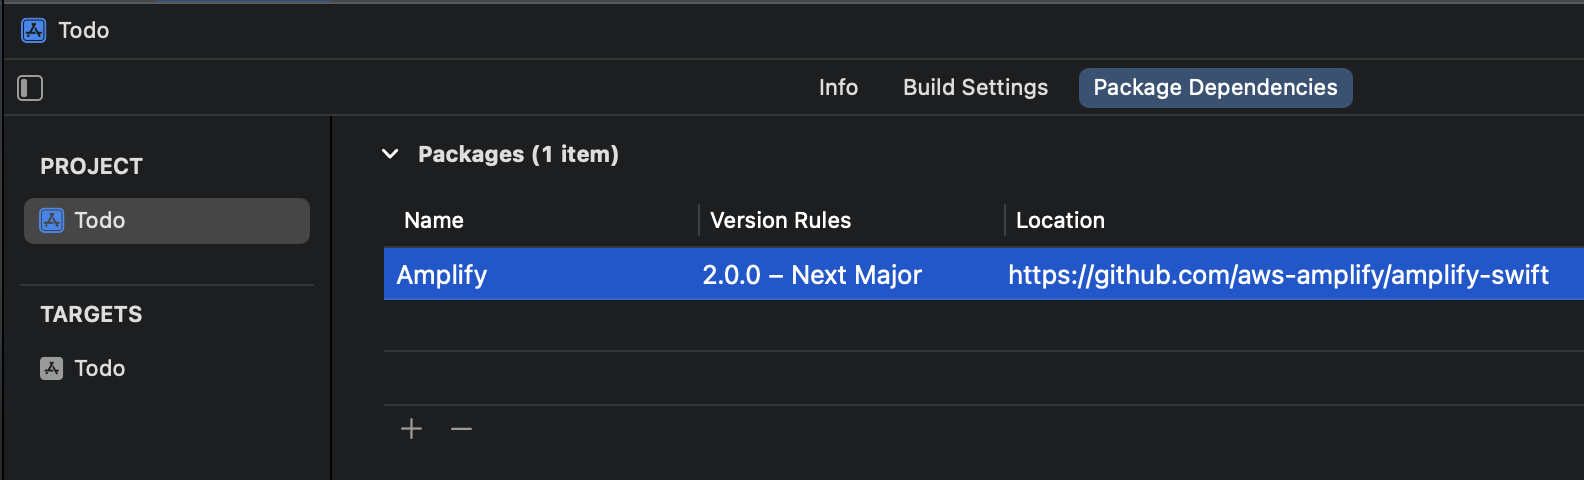This screenshot has height=480, width=1584.
Task: Select the Todo project label under PROJECT
Action: point(100,220)
